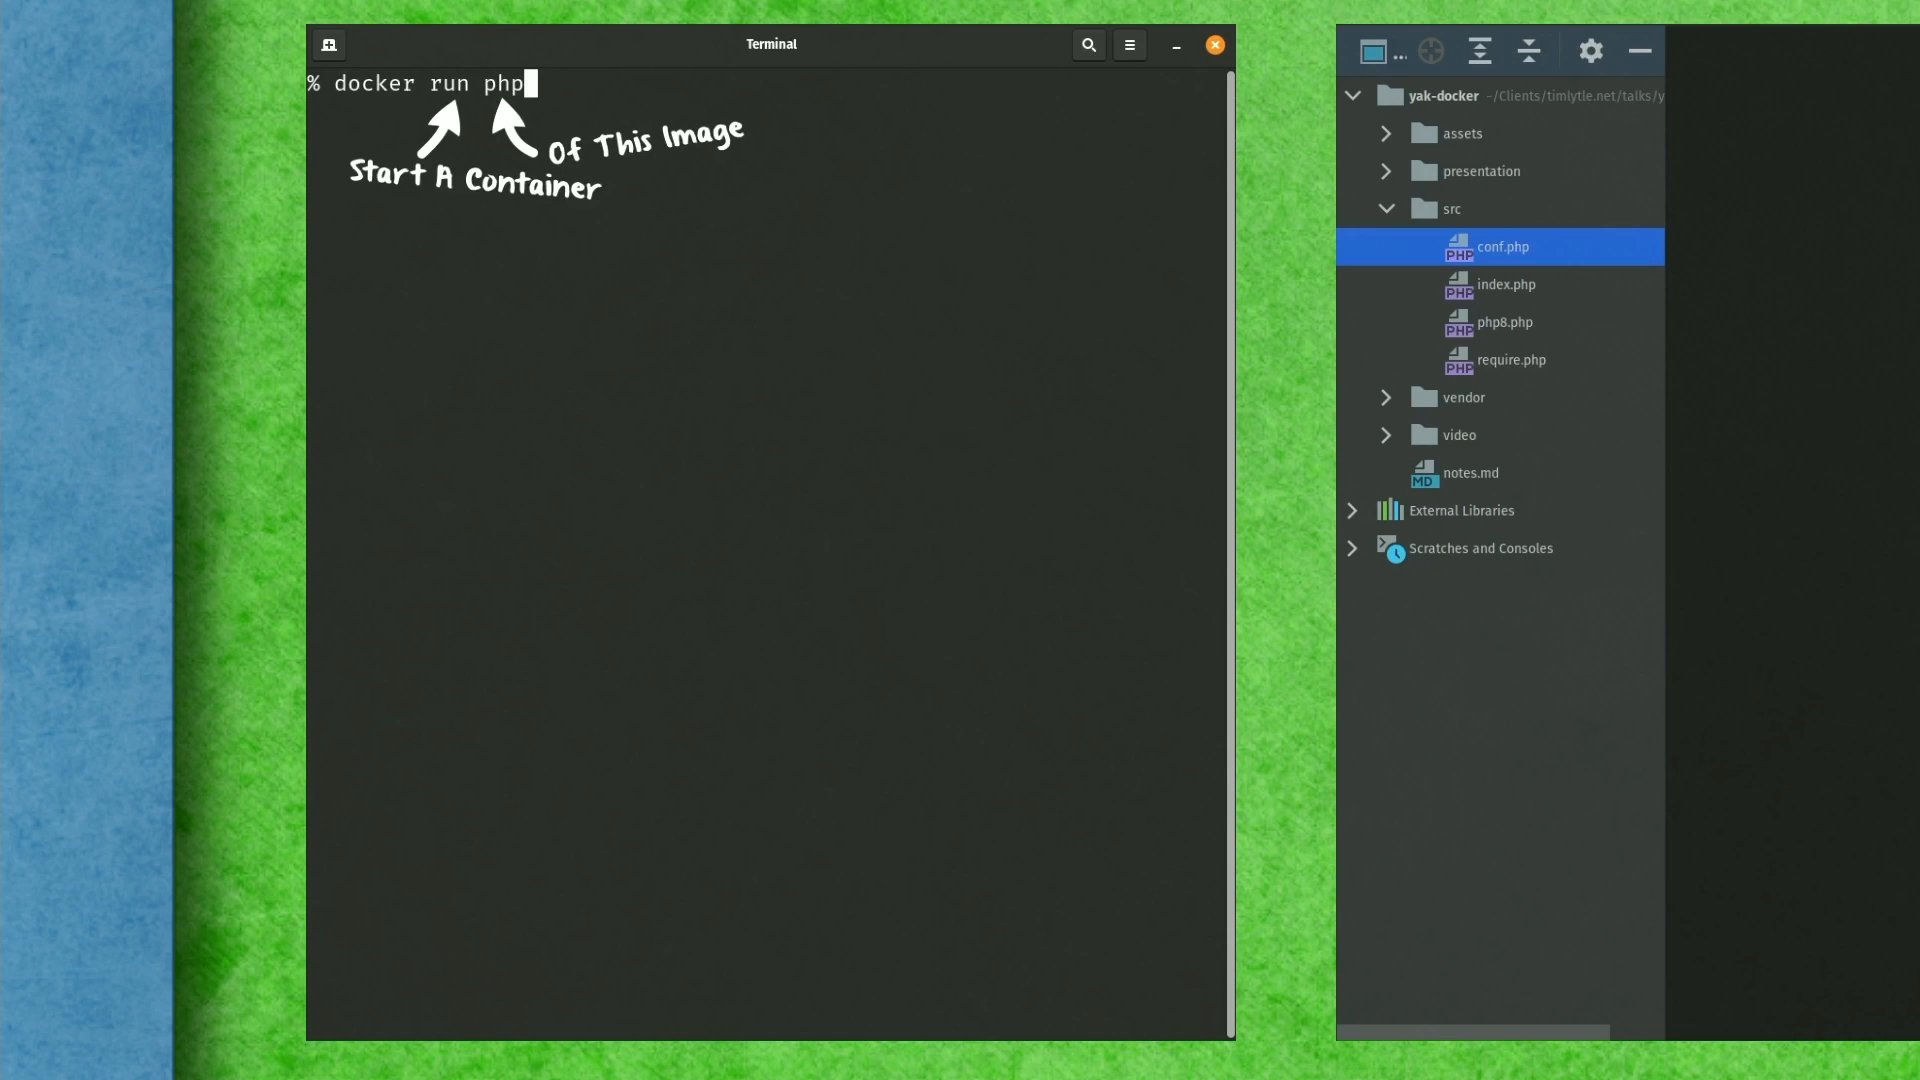
Task: Click the hamburger menu in terminal
Action: pyautogui.click(x=1129, y=45)
